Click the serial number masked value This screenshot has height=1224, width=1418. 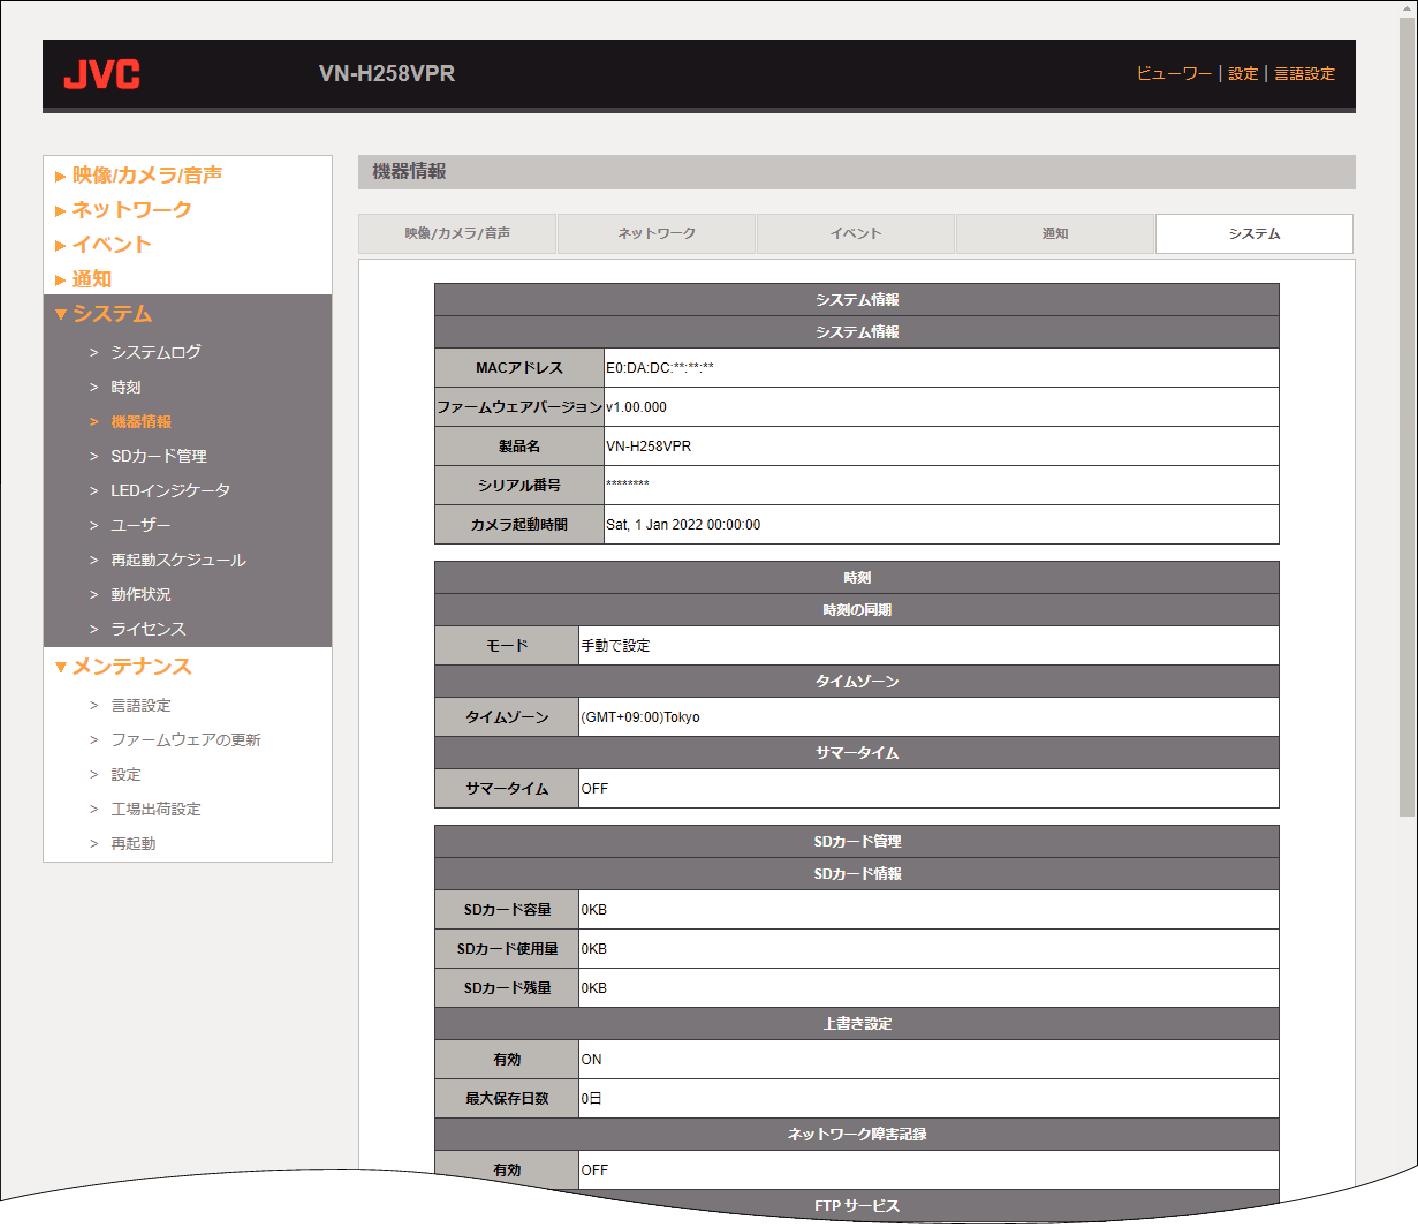pos(628,485)
